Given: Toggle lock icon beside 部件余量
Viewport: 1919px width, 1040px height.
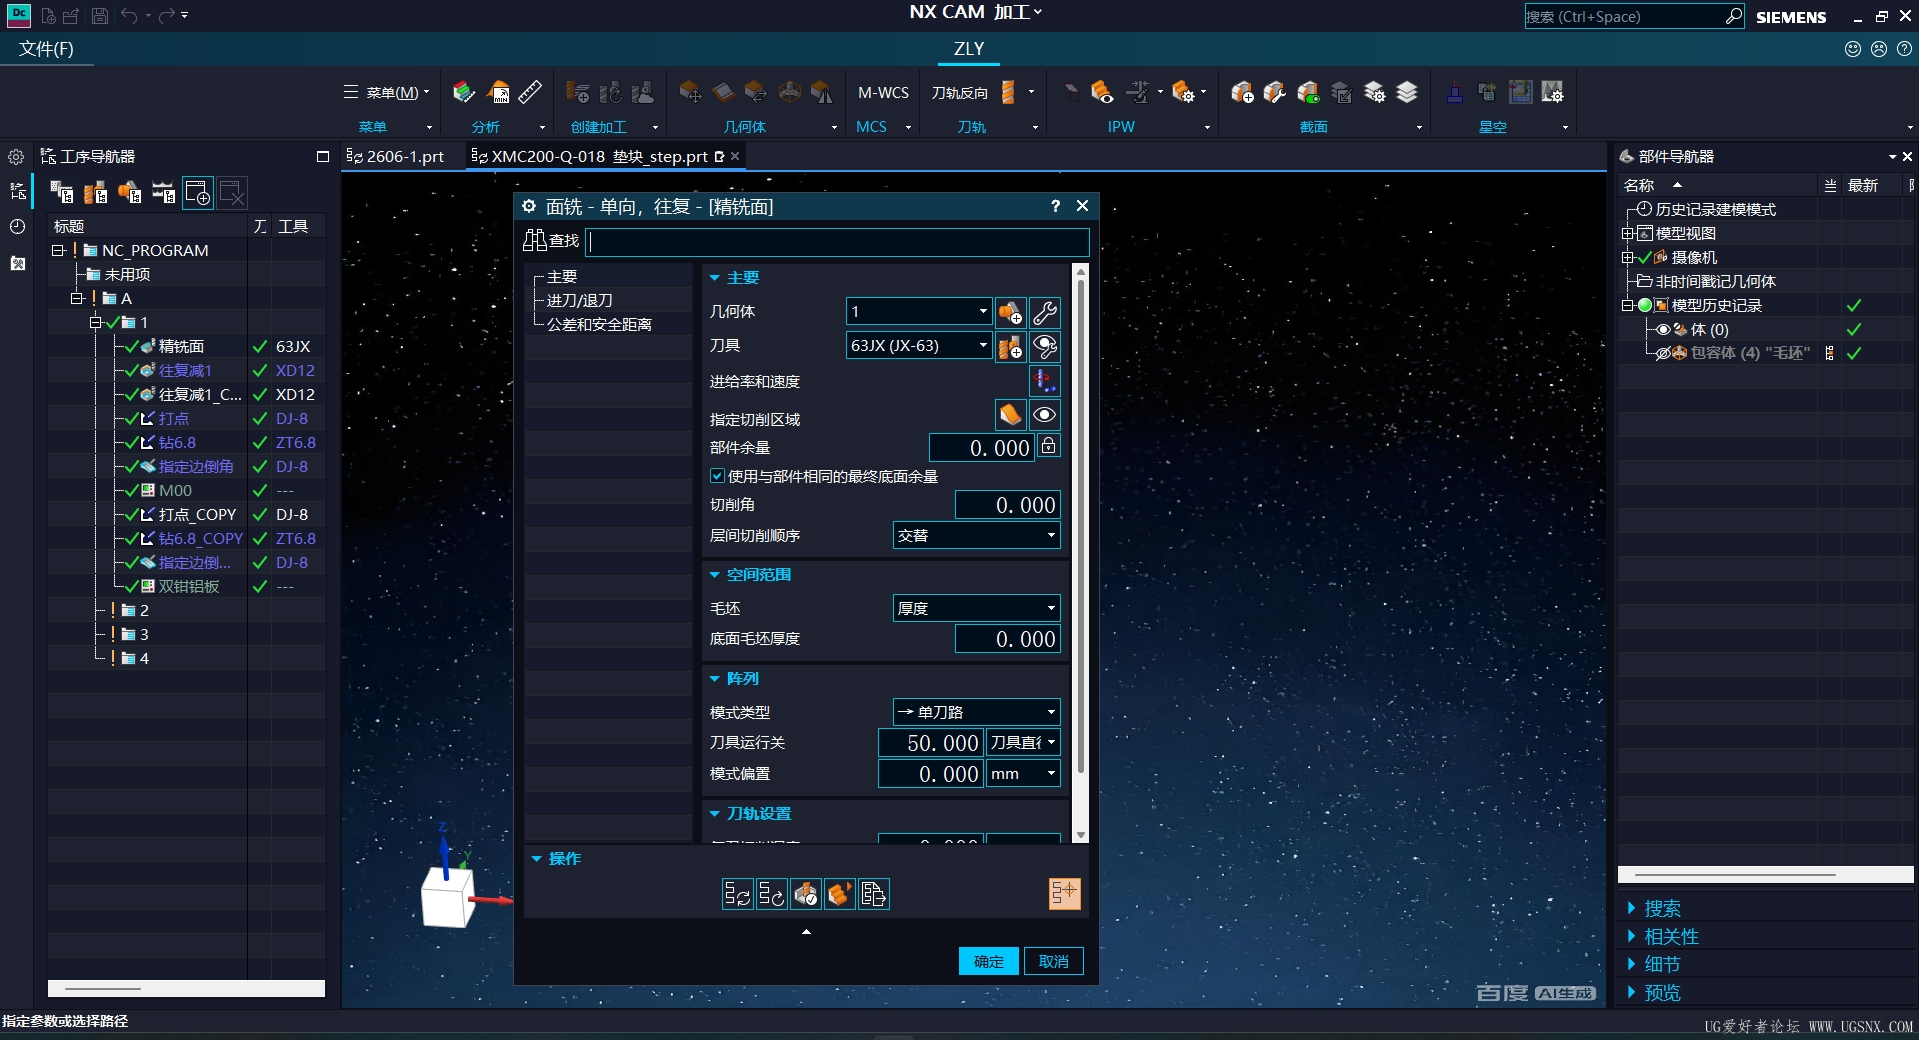Looking at the screenshot, I should coord(1048,446).
